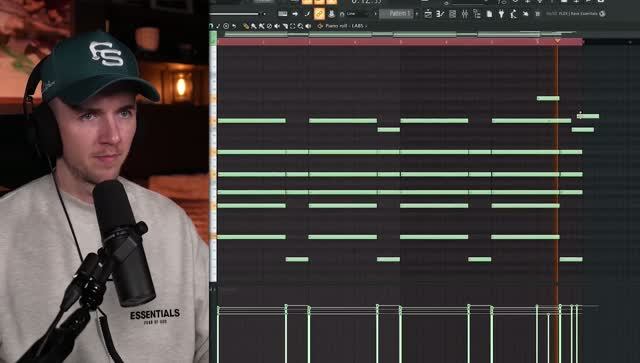Select the Paint brush tool
640x363 pixels.
253,26
